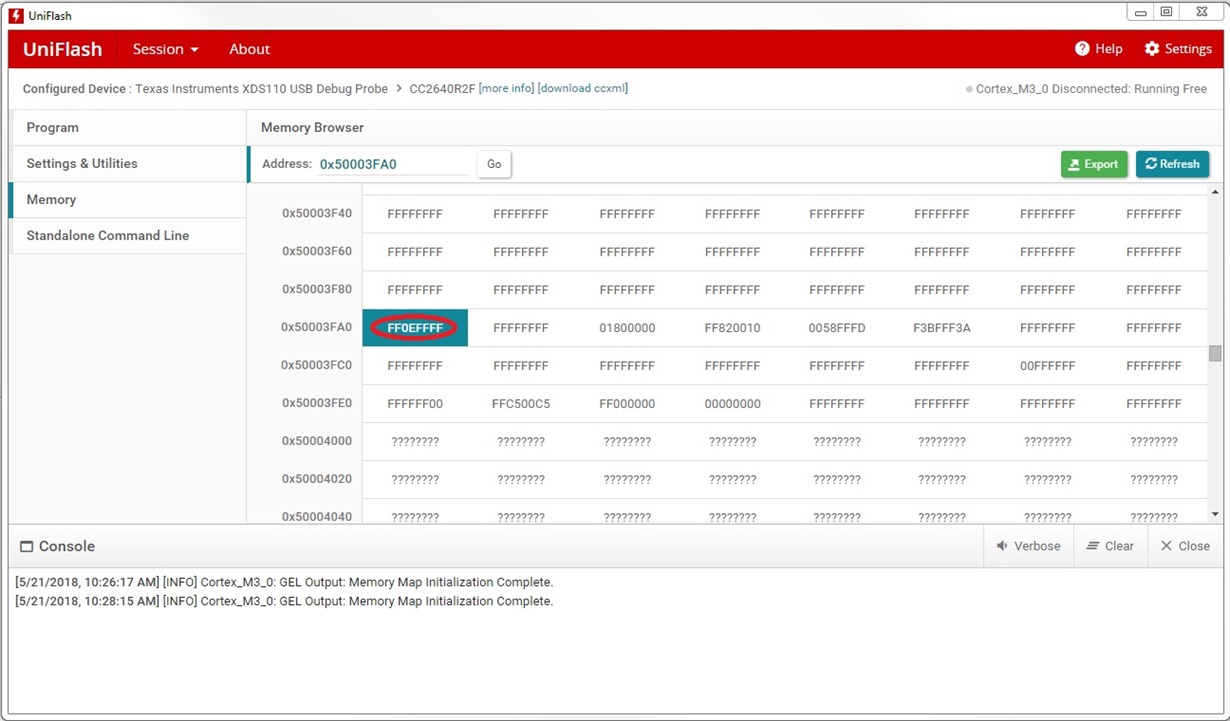This screenshot has width=1230, height=721.
Task: Click the memory table vertical scrollbar
Action: [1213, 353]
